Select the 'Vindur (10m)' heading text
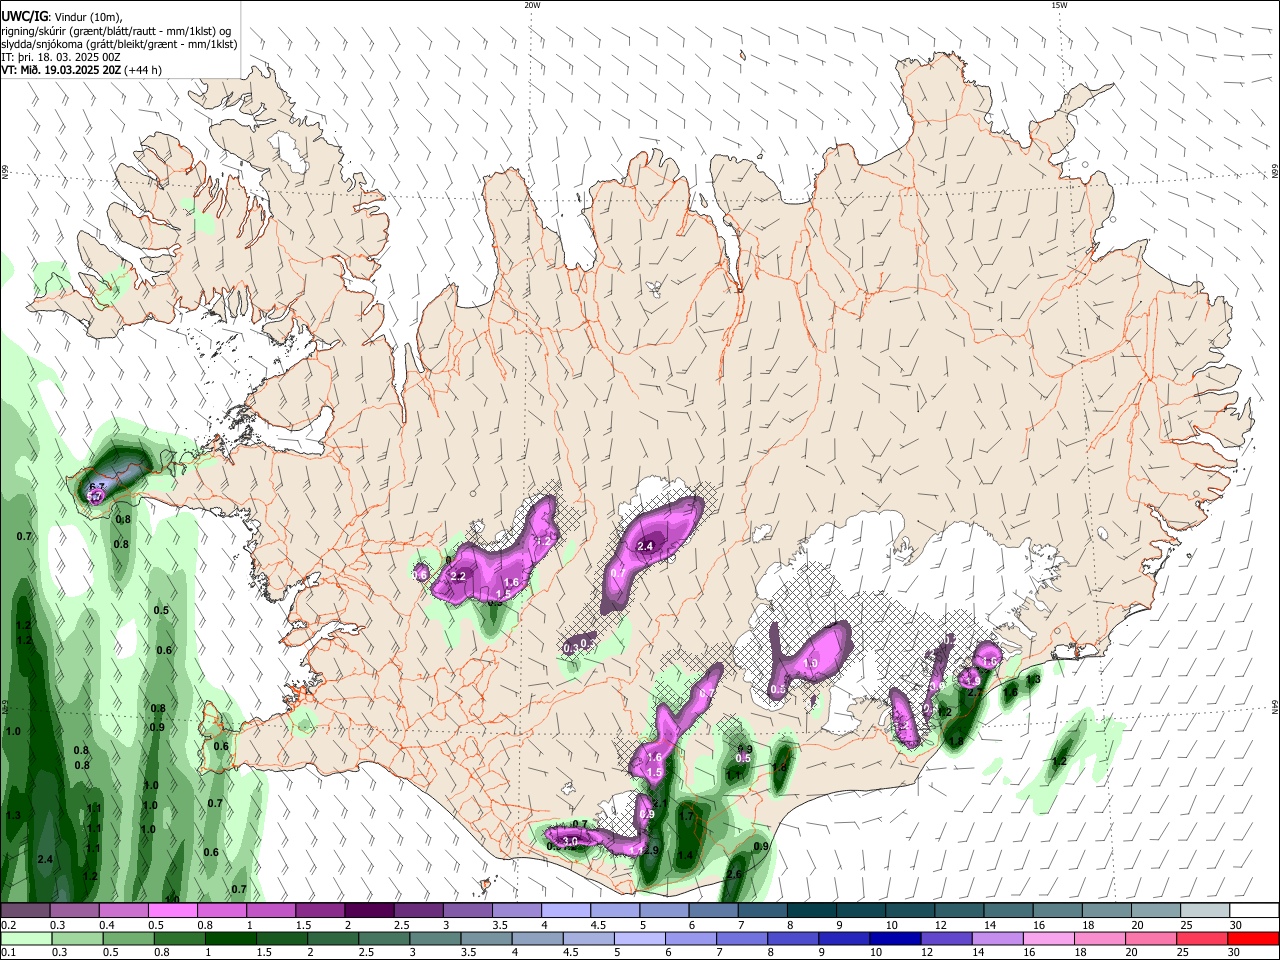This screenshot has height=960, width=1280. tap(87, 17)
